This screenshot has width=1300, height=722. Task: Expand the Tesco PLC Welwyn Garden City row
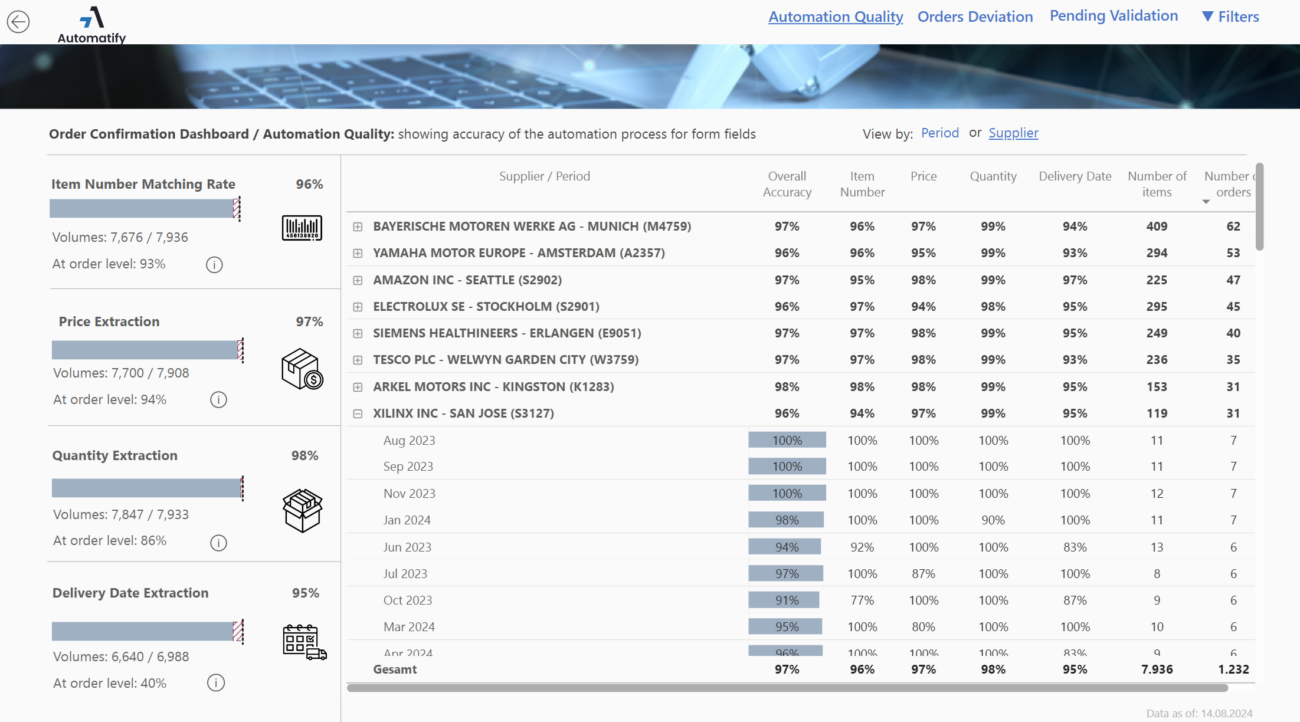(x=358, y=360)
